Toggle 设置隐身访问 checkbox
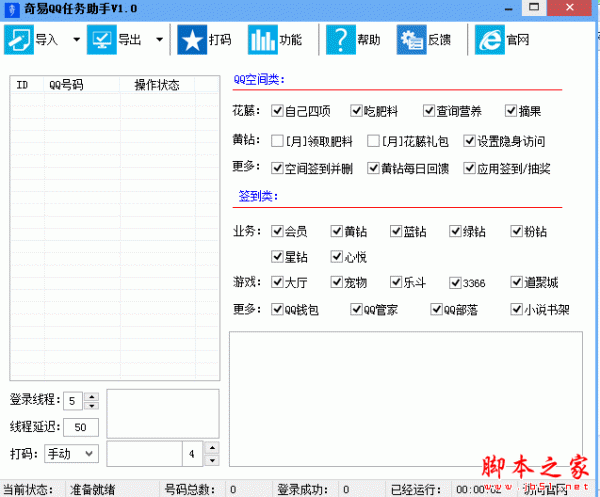 [x=469, y=141]
